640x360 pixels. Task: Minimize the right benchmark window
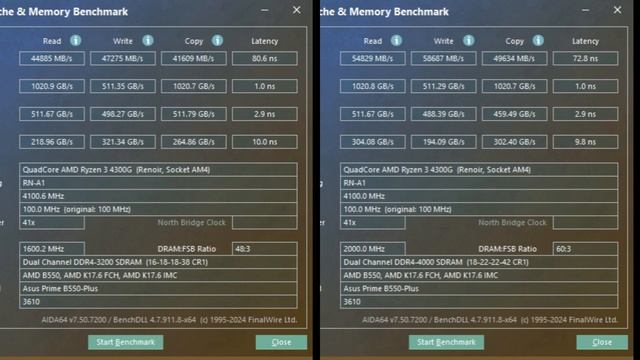[585, 11]
